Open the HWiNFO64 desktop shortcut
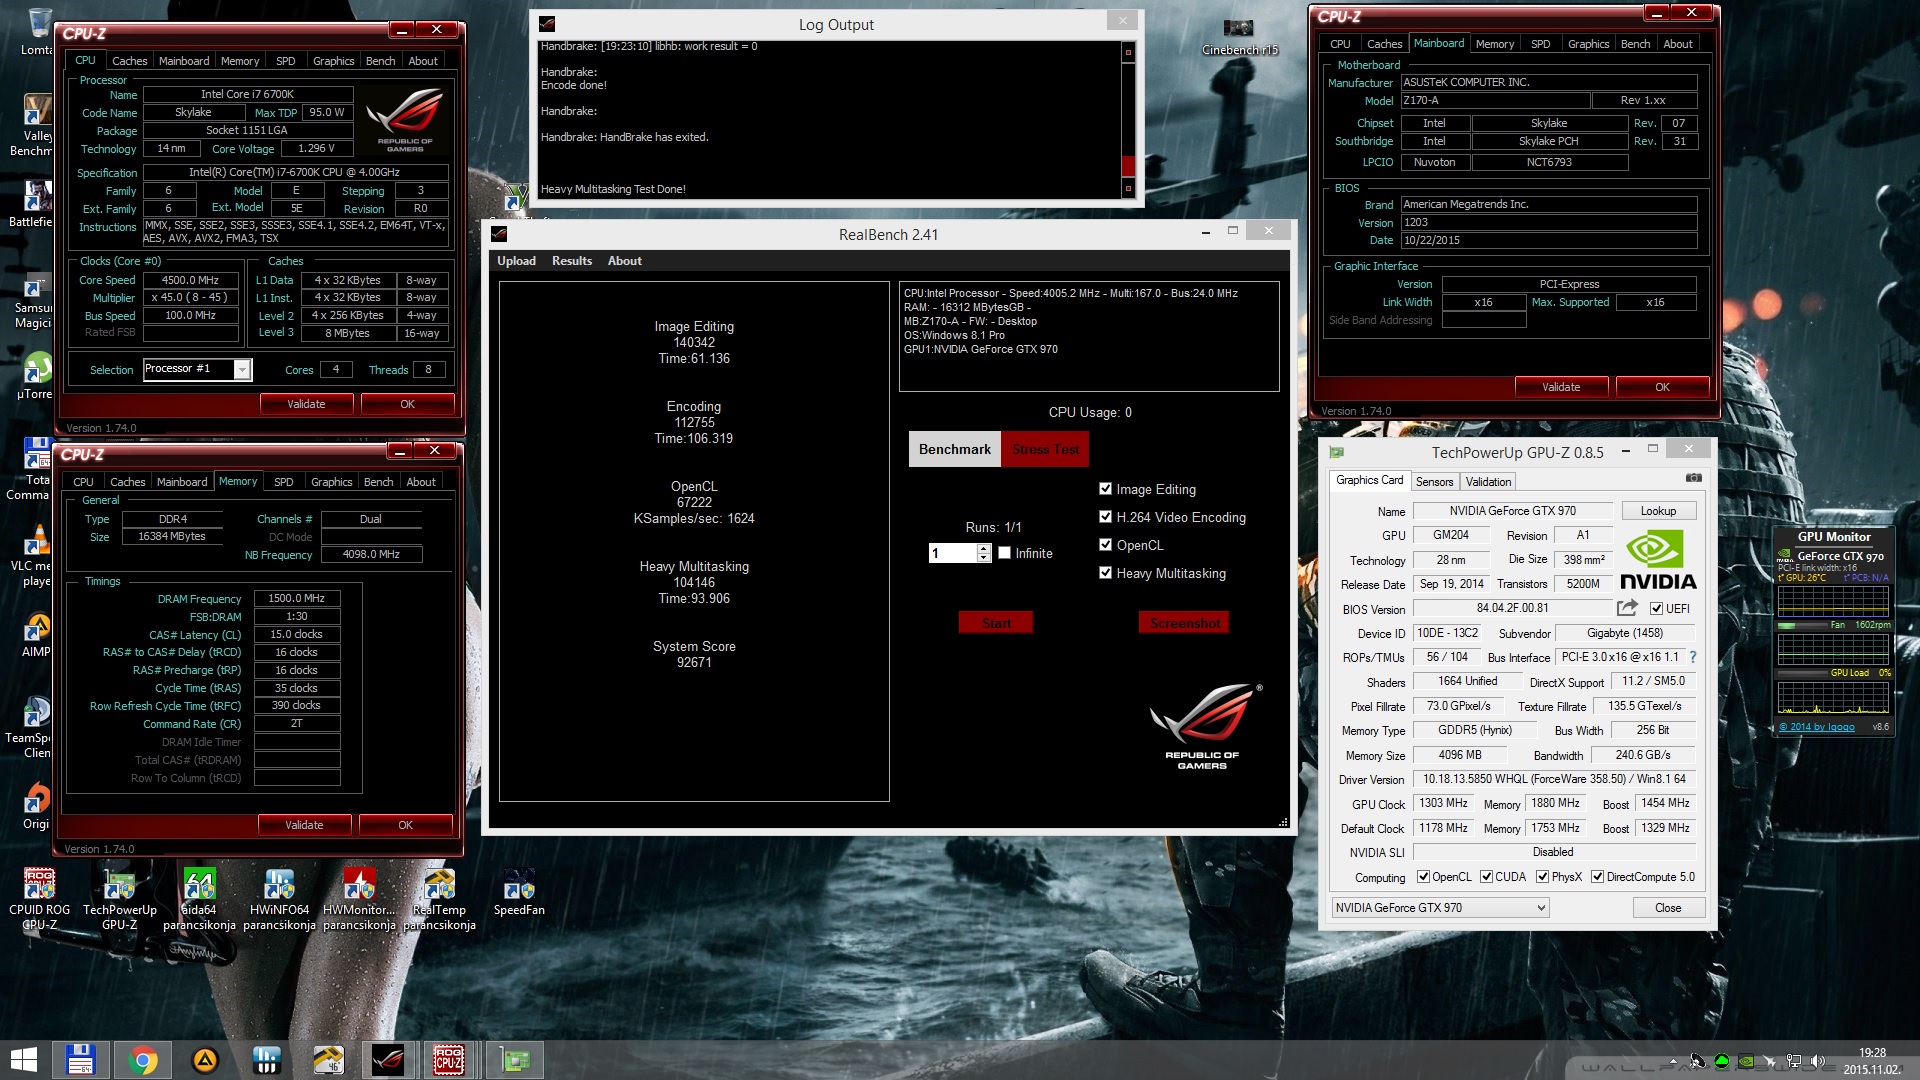1920x1080 pixels. point(279,898)
